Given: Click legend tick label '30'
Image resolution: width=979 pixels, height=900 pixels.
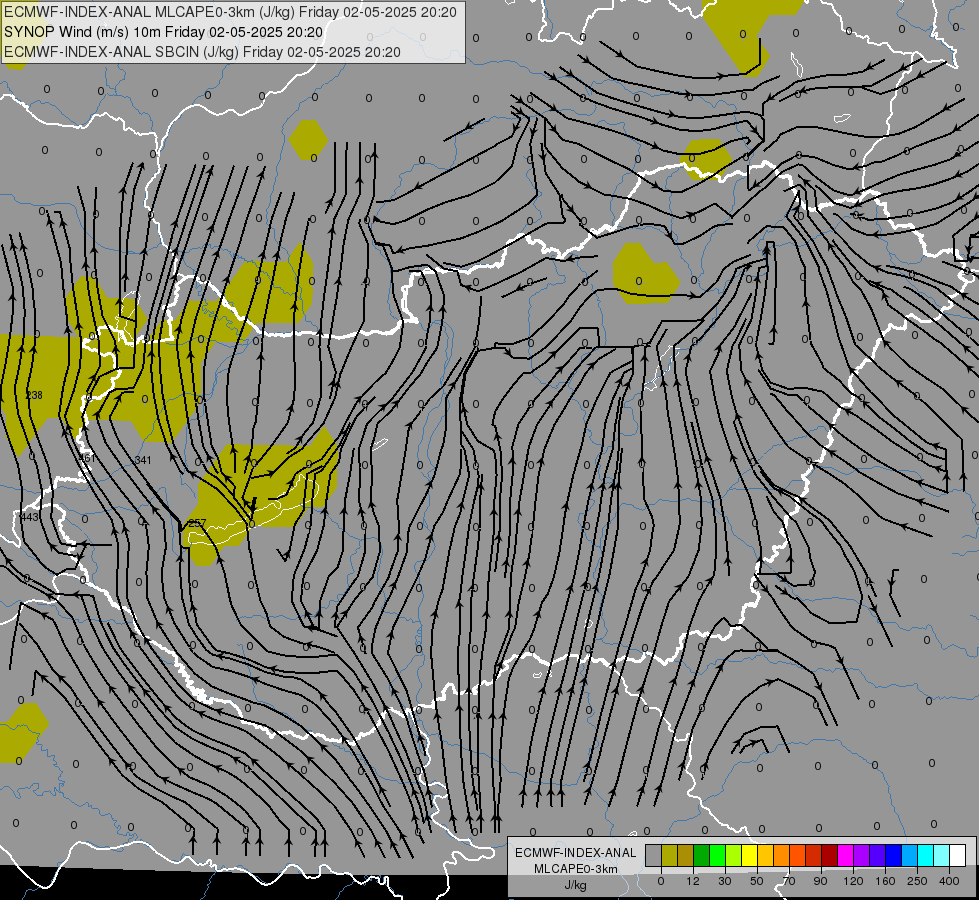Looking at the screenshot, I should tap(725, 881).
